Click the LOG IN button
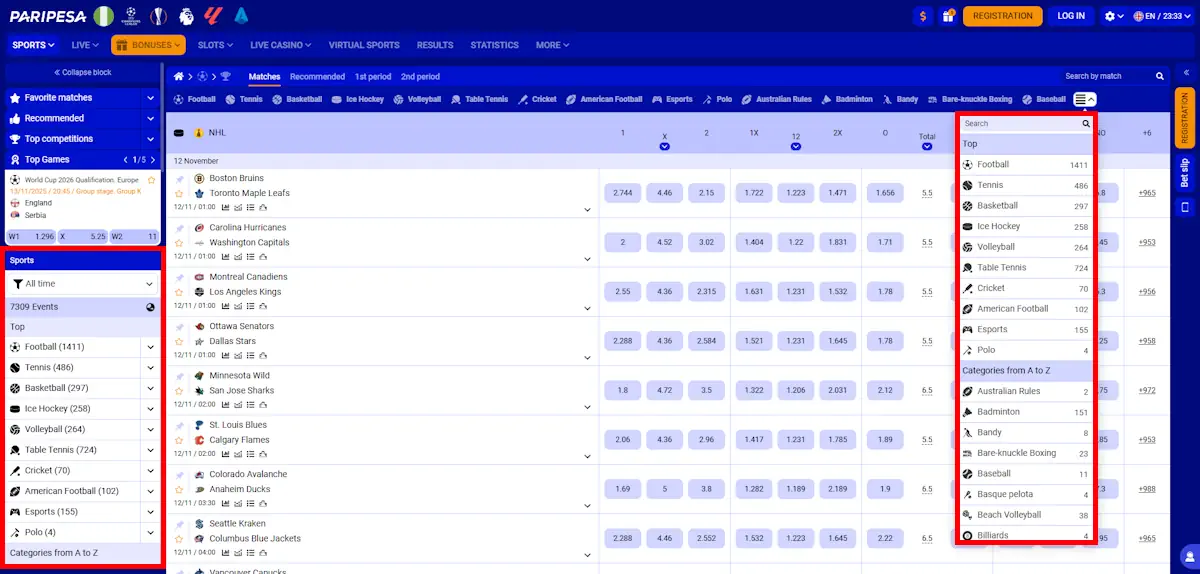Viewport: 1200px width, 574px height. pos(1071,16)
